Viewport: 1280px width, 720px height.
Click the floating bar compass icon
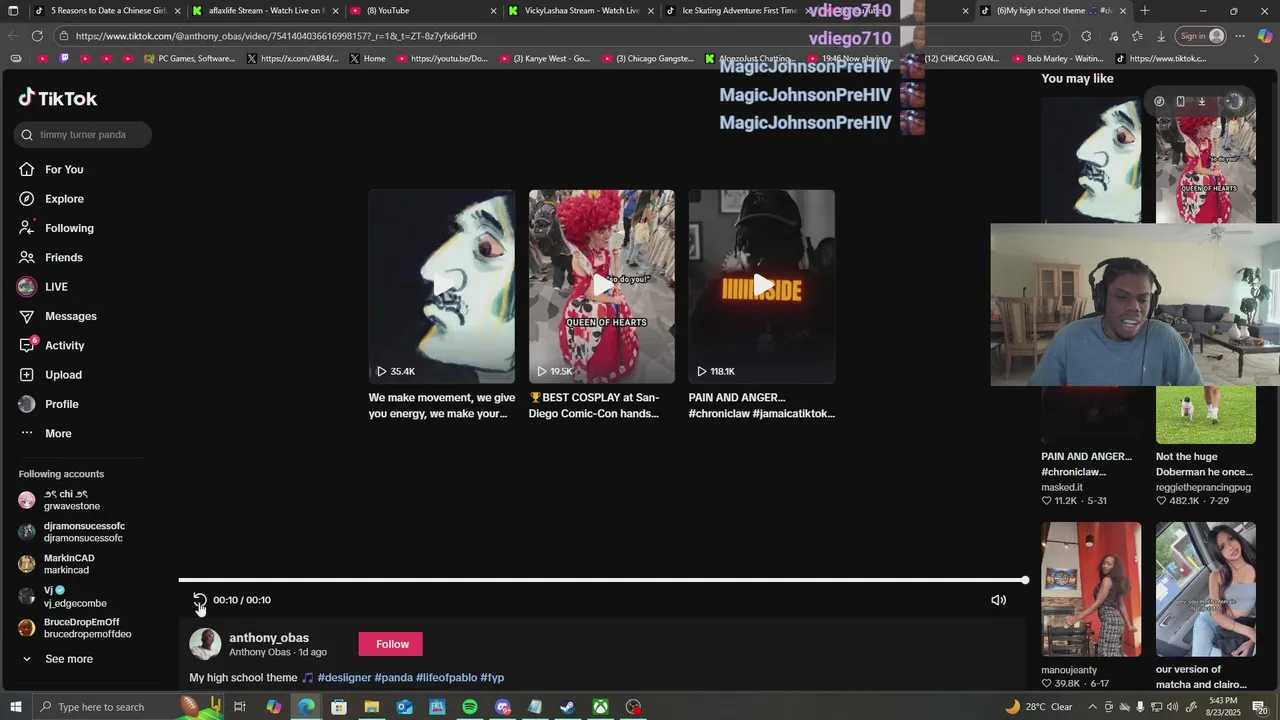click(1159, 101)
